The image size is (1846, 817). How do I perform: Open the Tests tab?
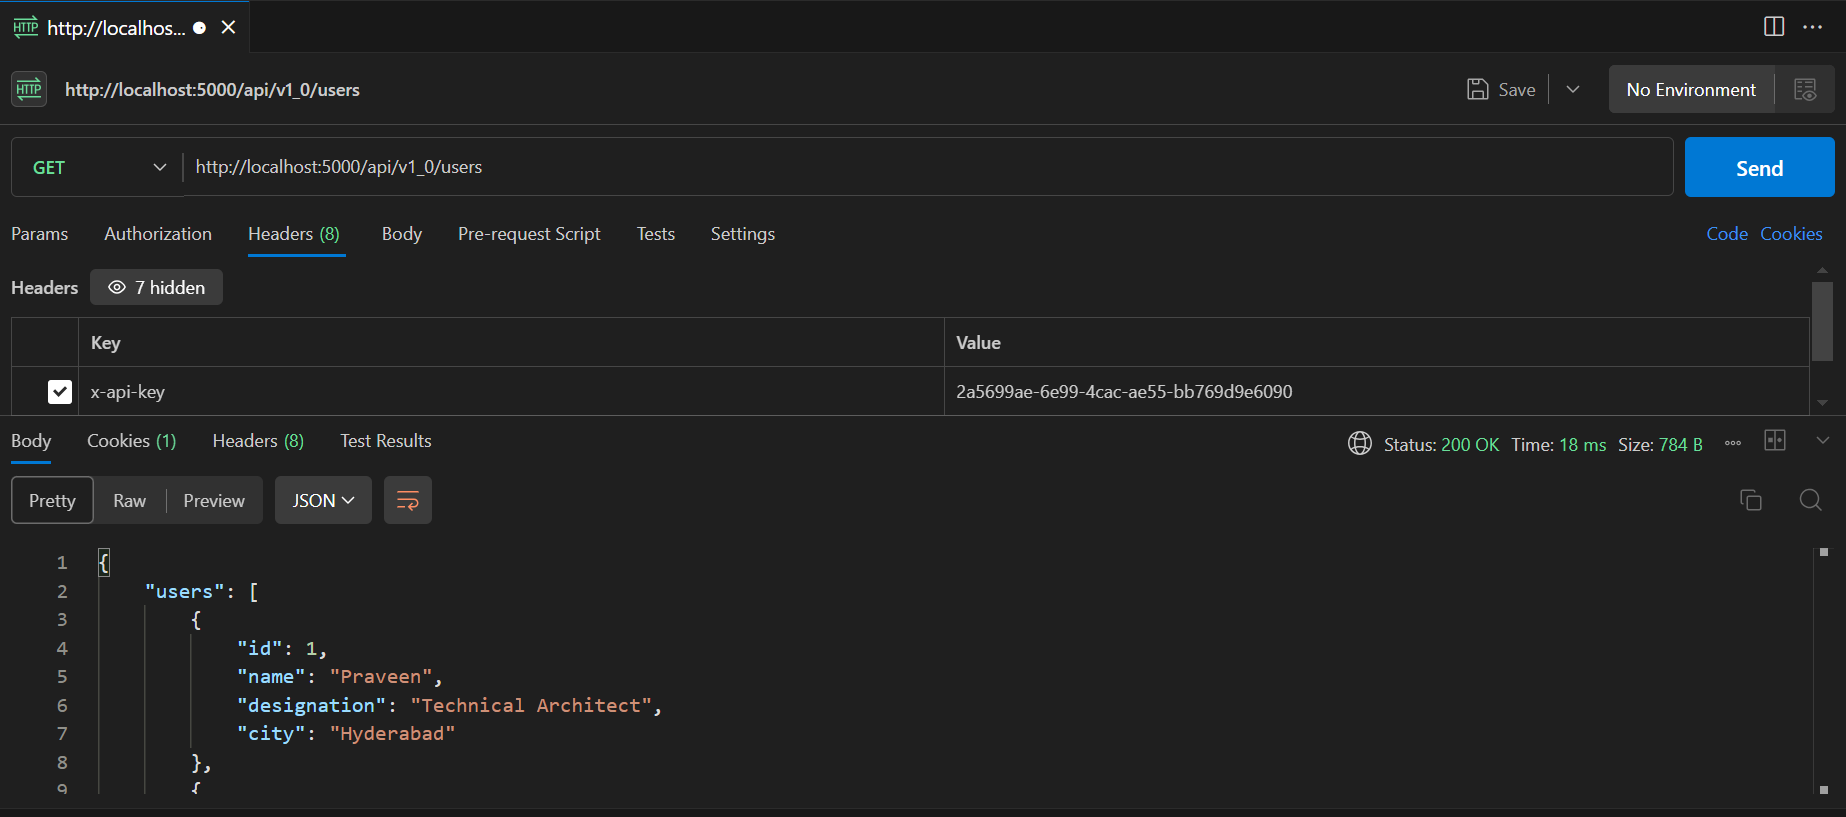656,234
